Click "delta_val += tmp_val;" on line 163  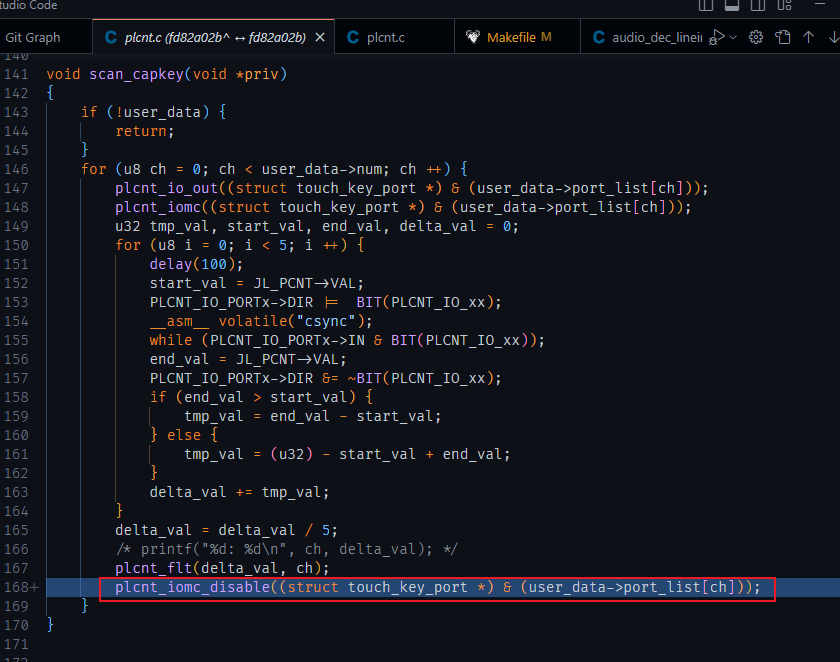click(x=239, y=493)
